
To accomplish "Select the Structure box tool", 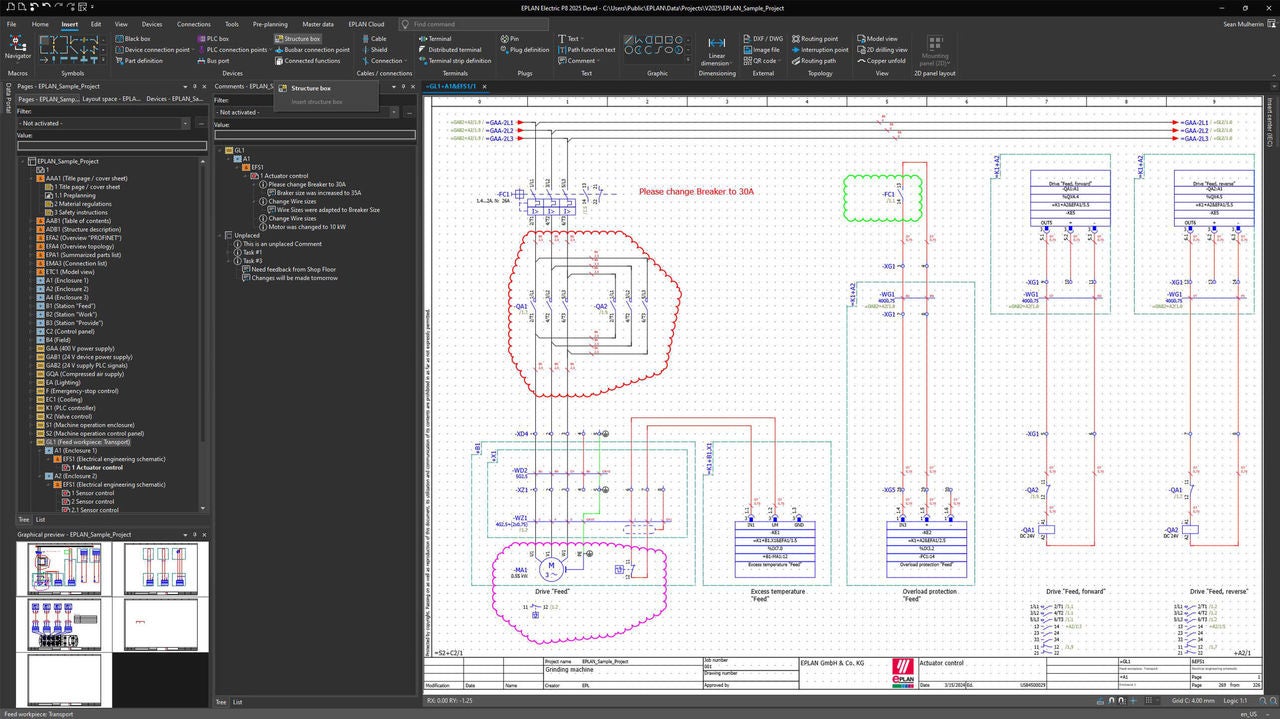I will pos(300,39).
